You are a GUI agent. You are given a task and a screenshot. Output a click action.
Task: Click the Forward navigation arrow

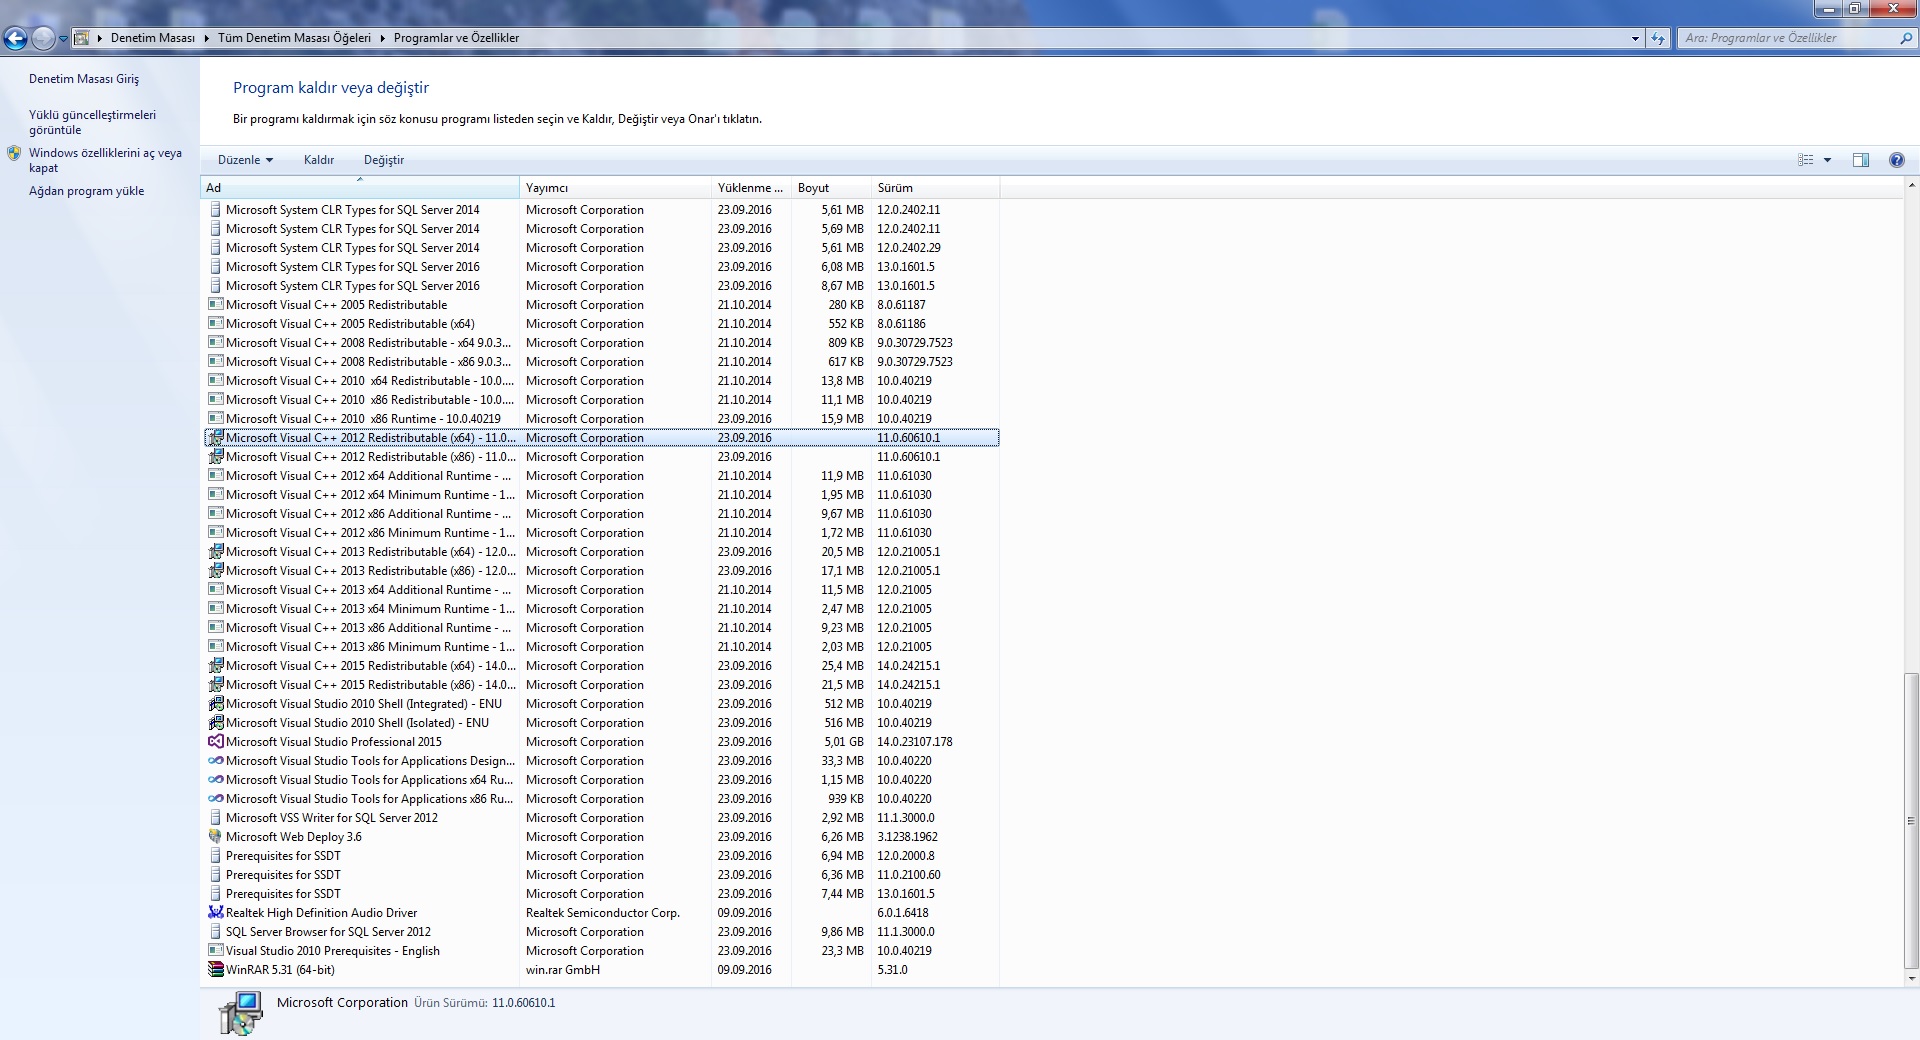(x=43, y=39)
